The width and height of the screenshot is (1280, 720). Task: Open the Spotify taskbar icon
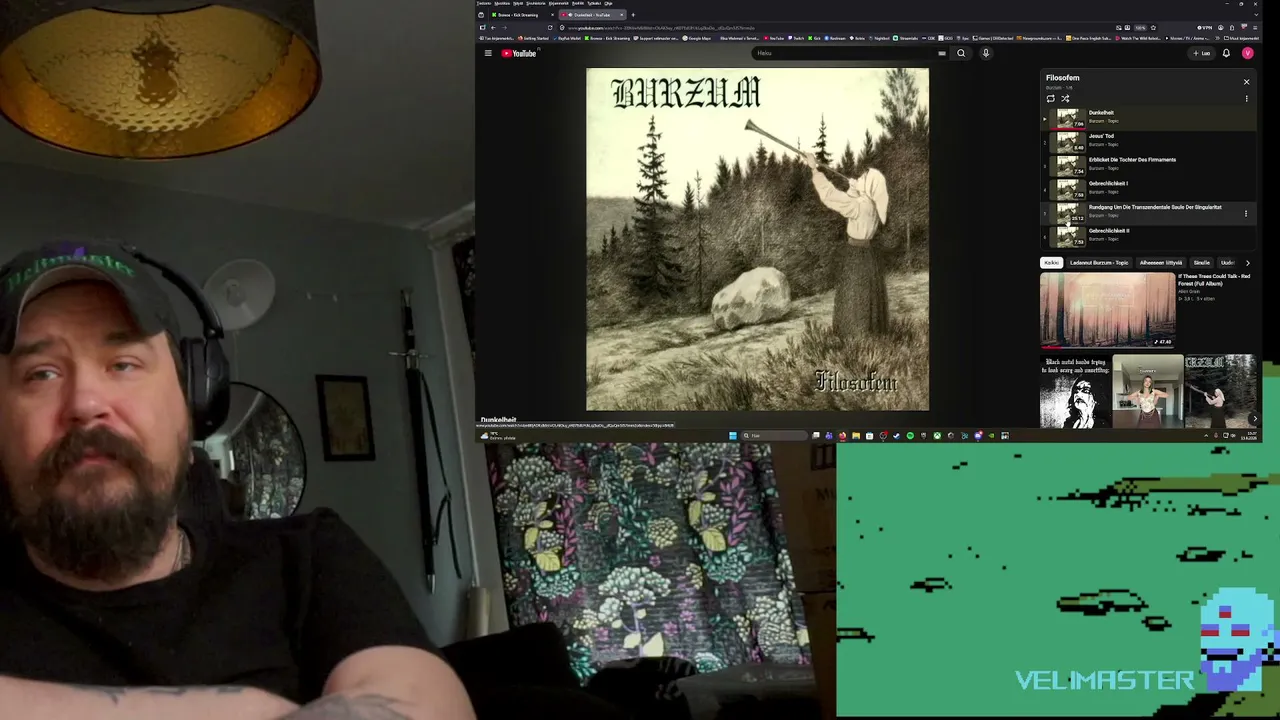coord(909,436)
